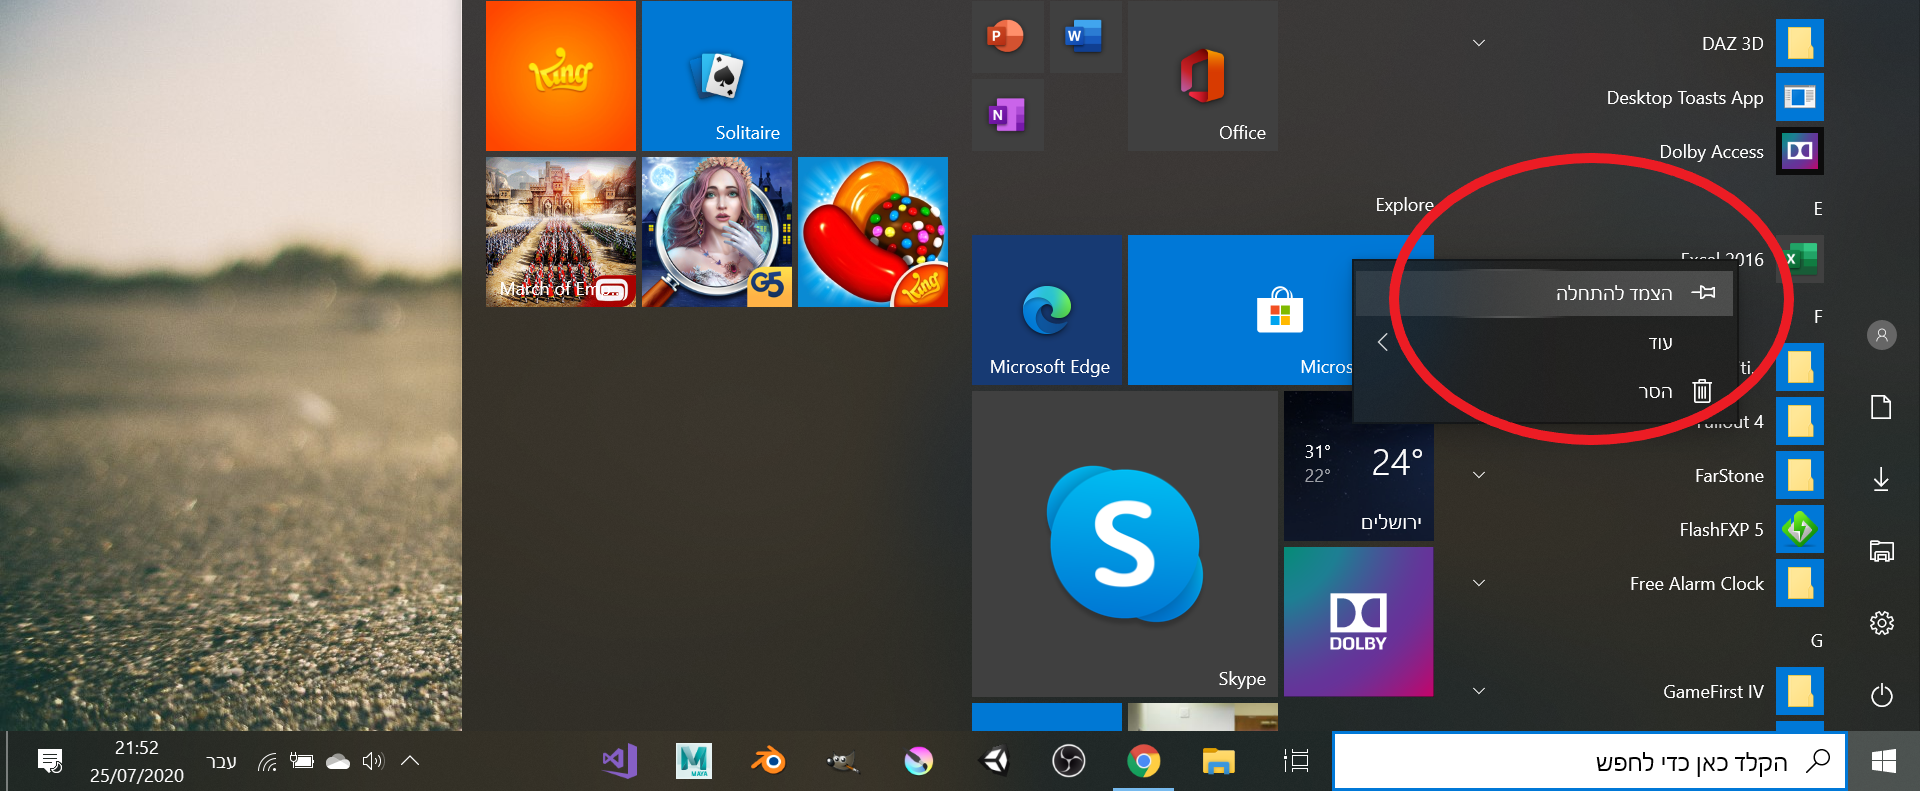Open the Office tile

coord(1203,76)
